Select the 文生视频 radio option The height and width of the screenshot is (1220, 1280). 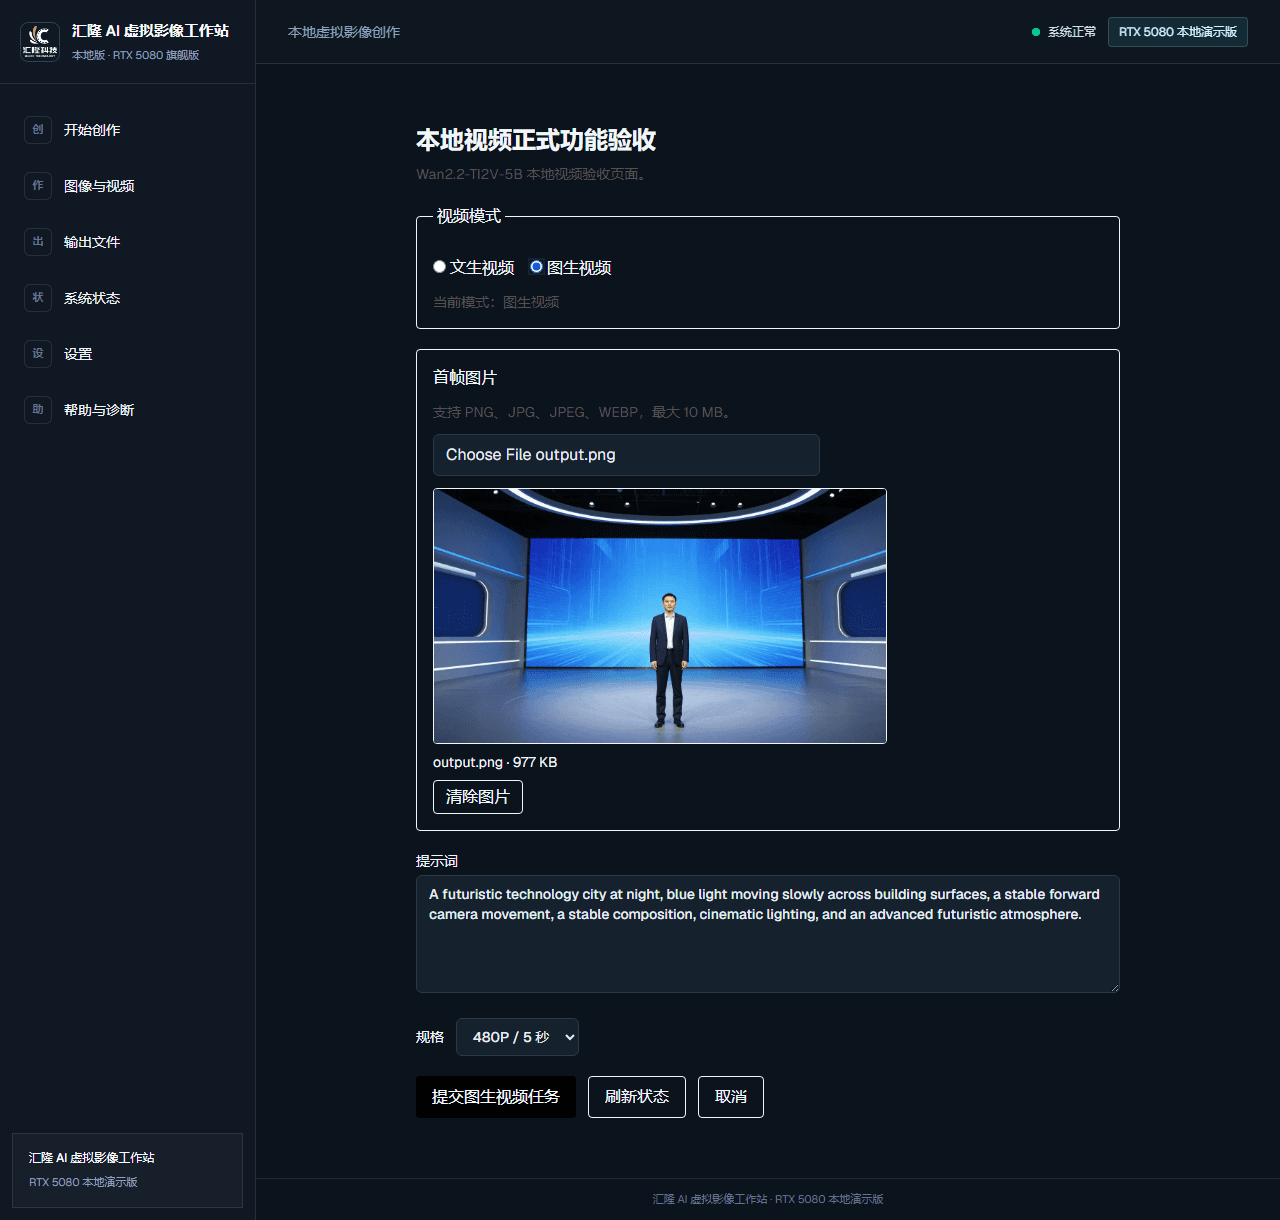439,267
